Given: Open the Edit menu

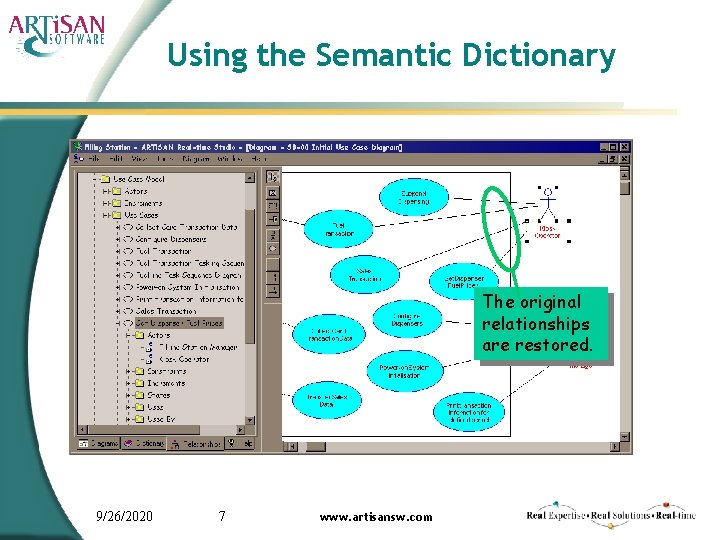Looking at the screenshot, I should [116, 159].
